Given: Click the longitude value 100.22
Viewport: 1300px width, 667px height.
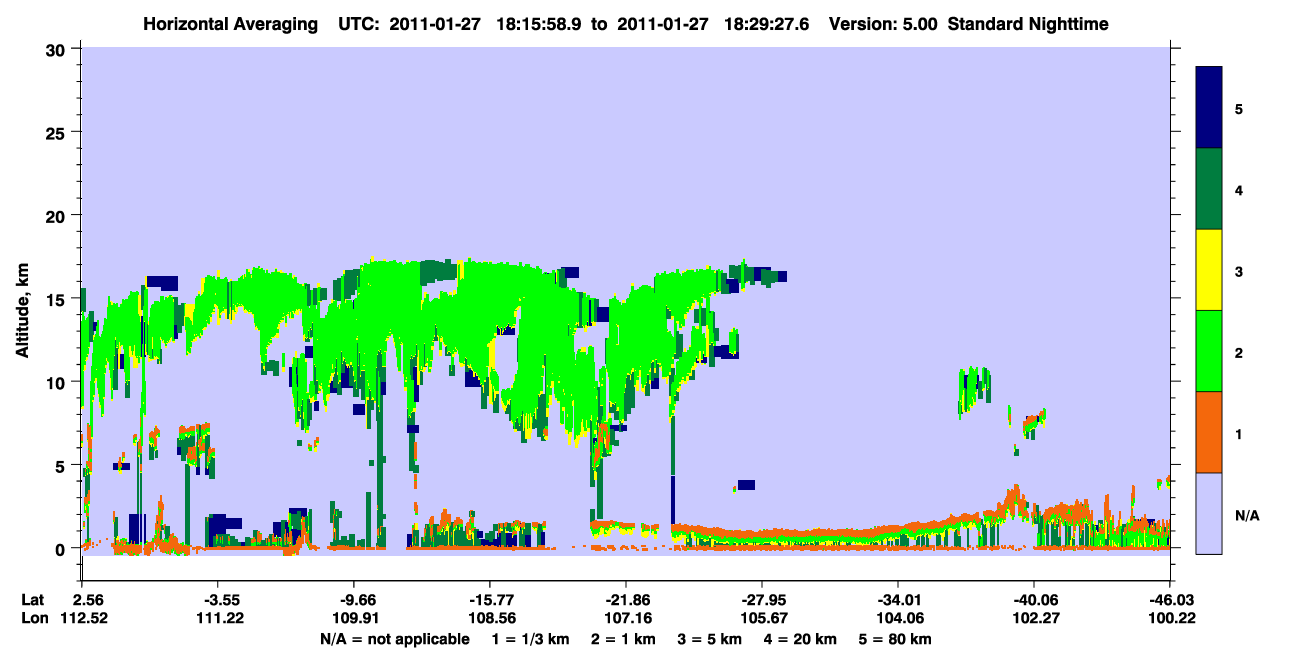Looking at the screenshot, I should click(1170, 618).
